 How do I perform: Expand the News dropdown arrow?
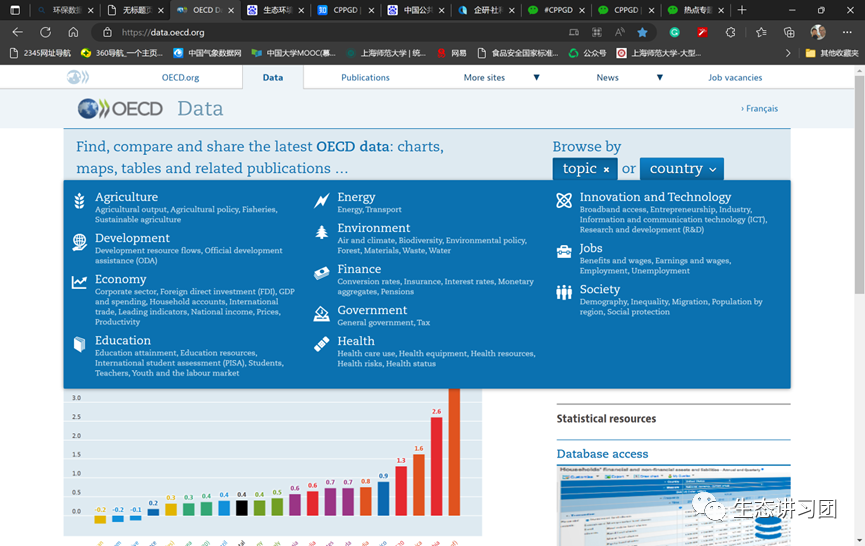(x=660, y=77)
